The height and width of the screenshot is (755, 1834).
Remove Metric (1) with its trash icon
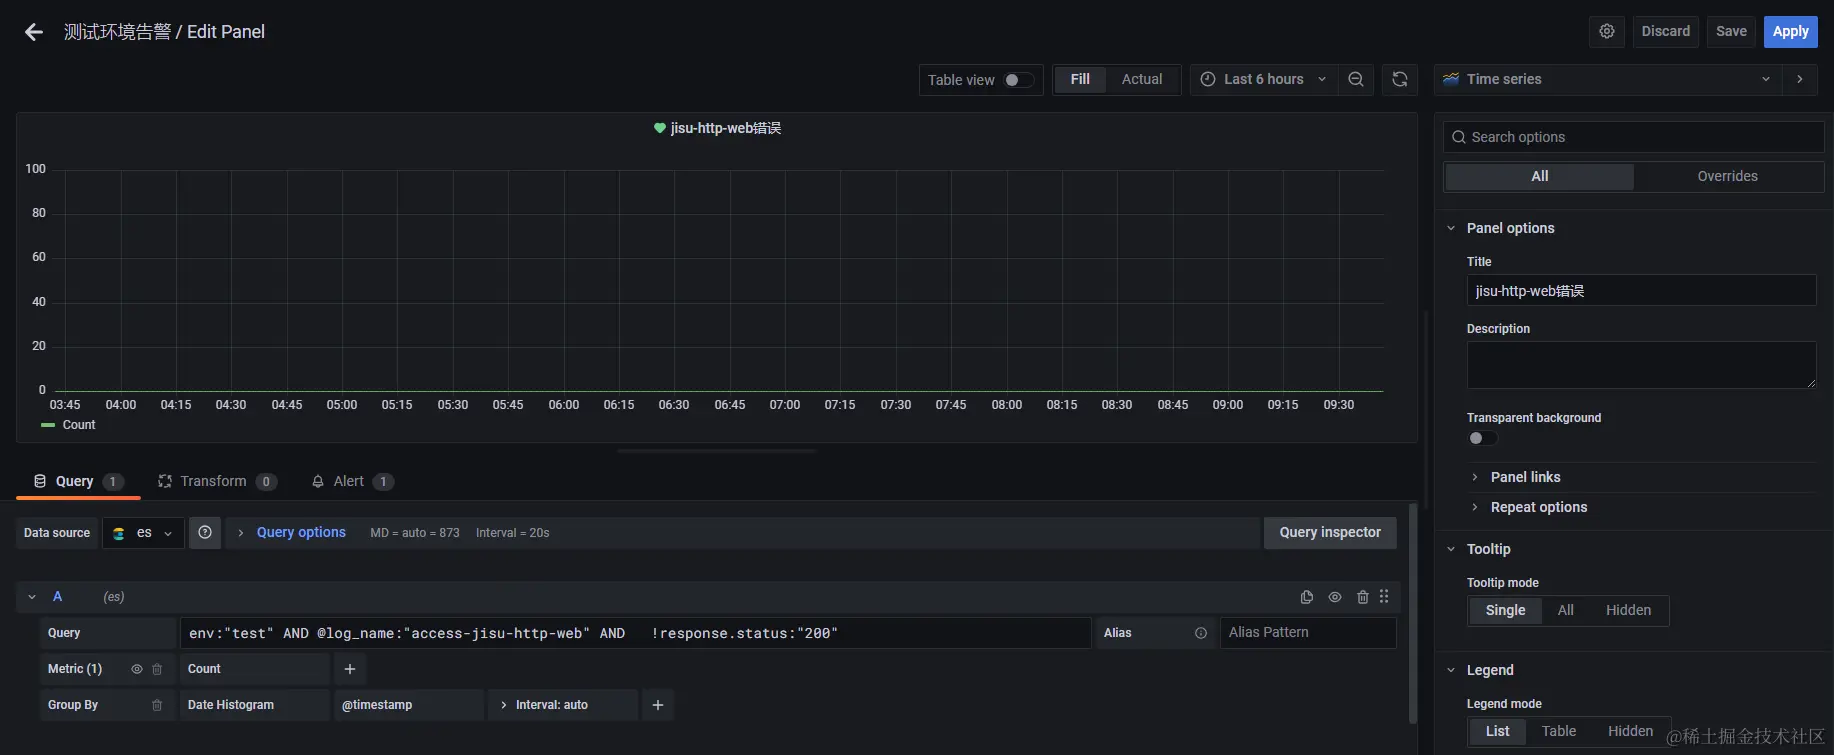pyautogui.click(x=157, y=669)
